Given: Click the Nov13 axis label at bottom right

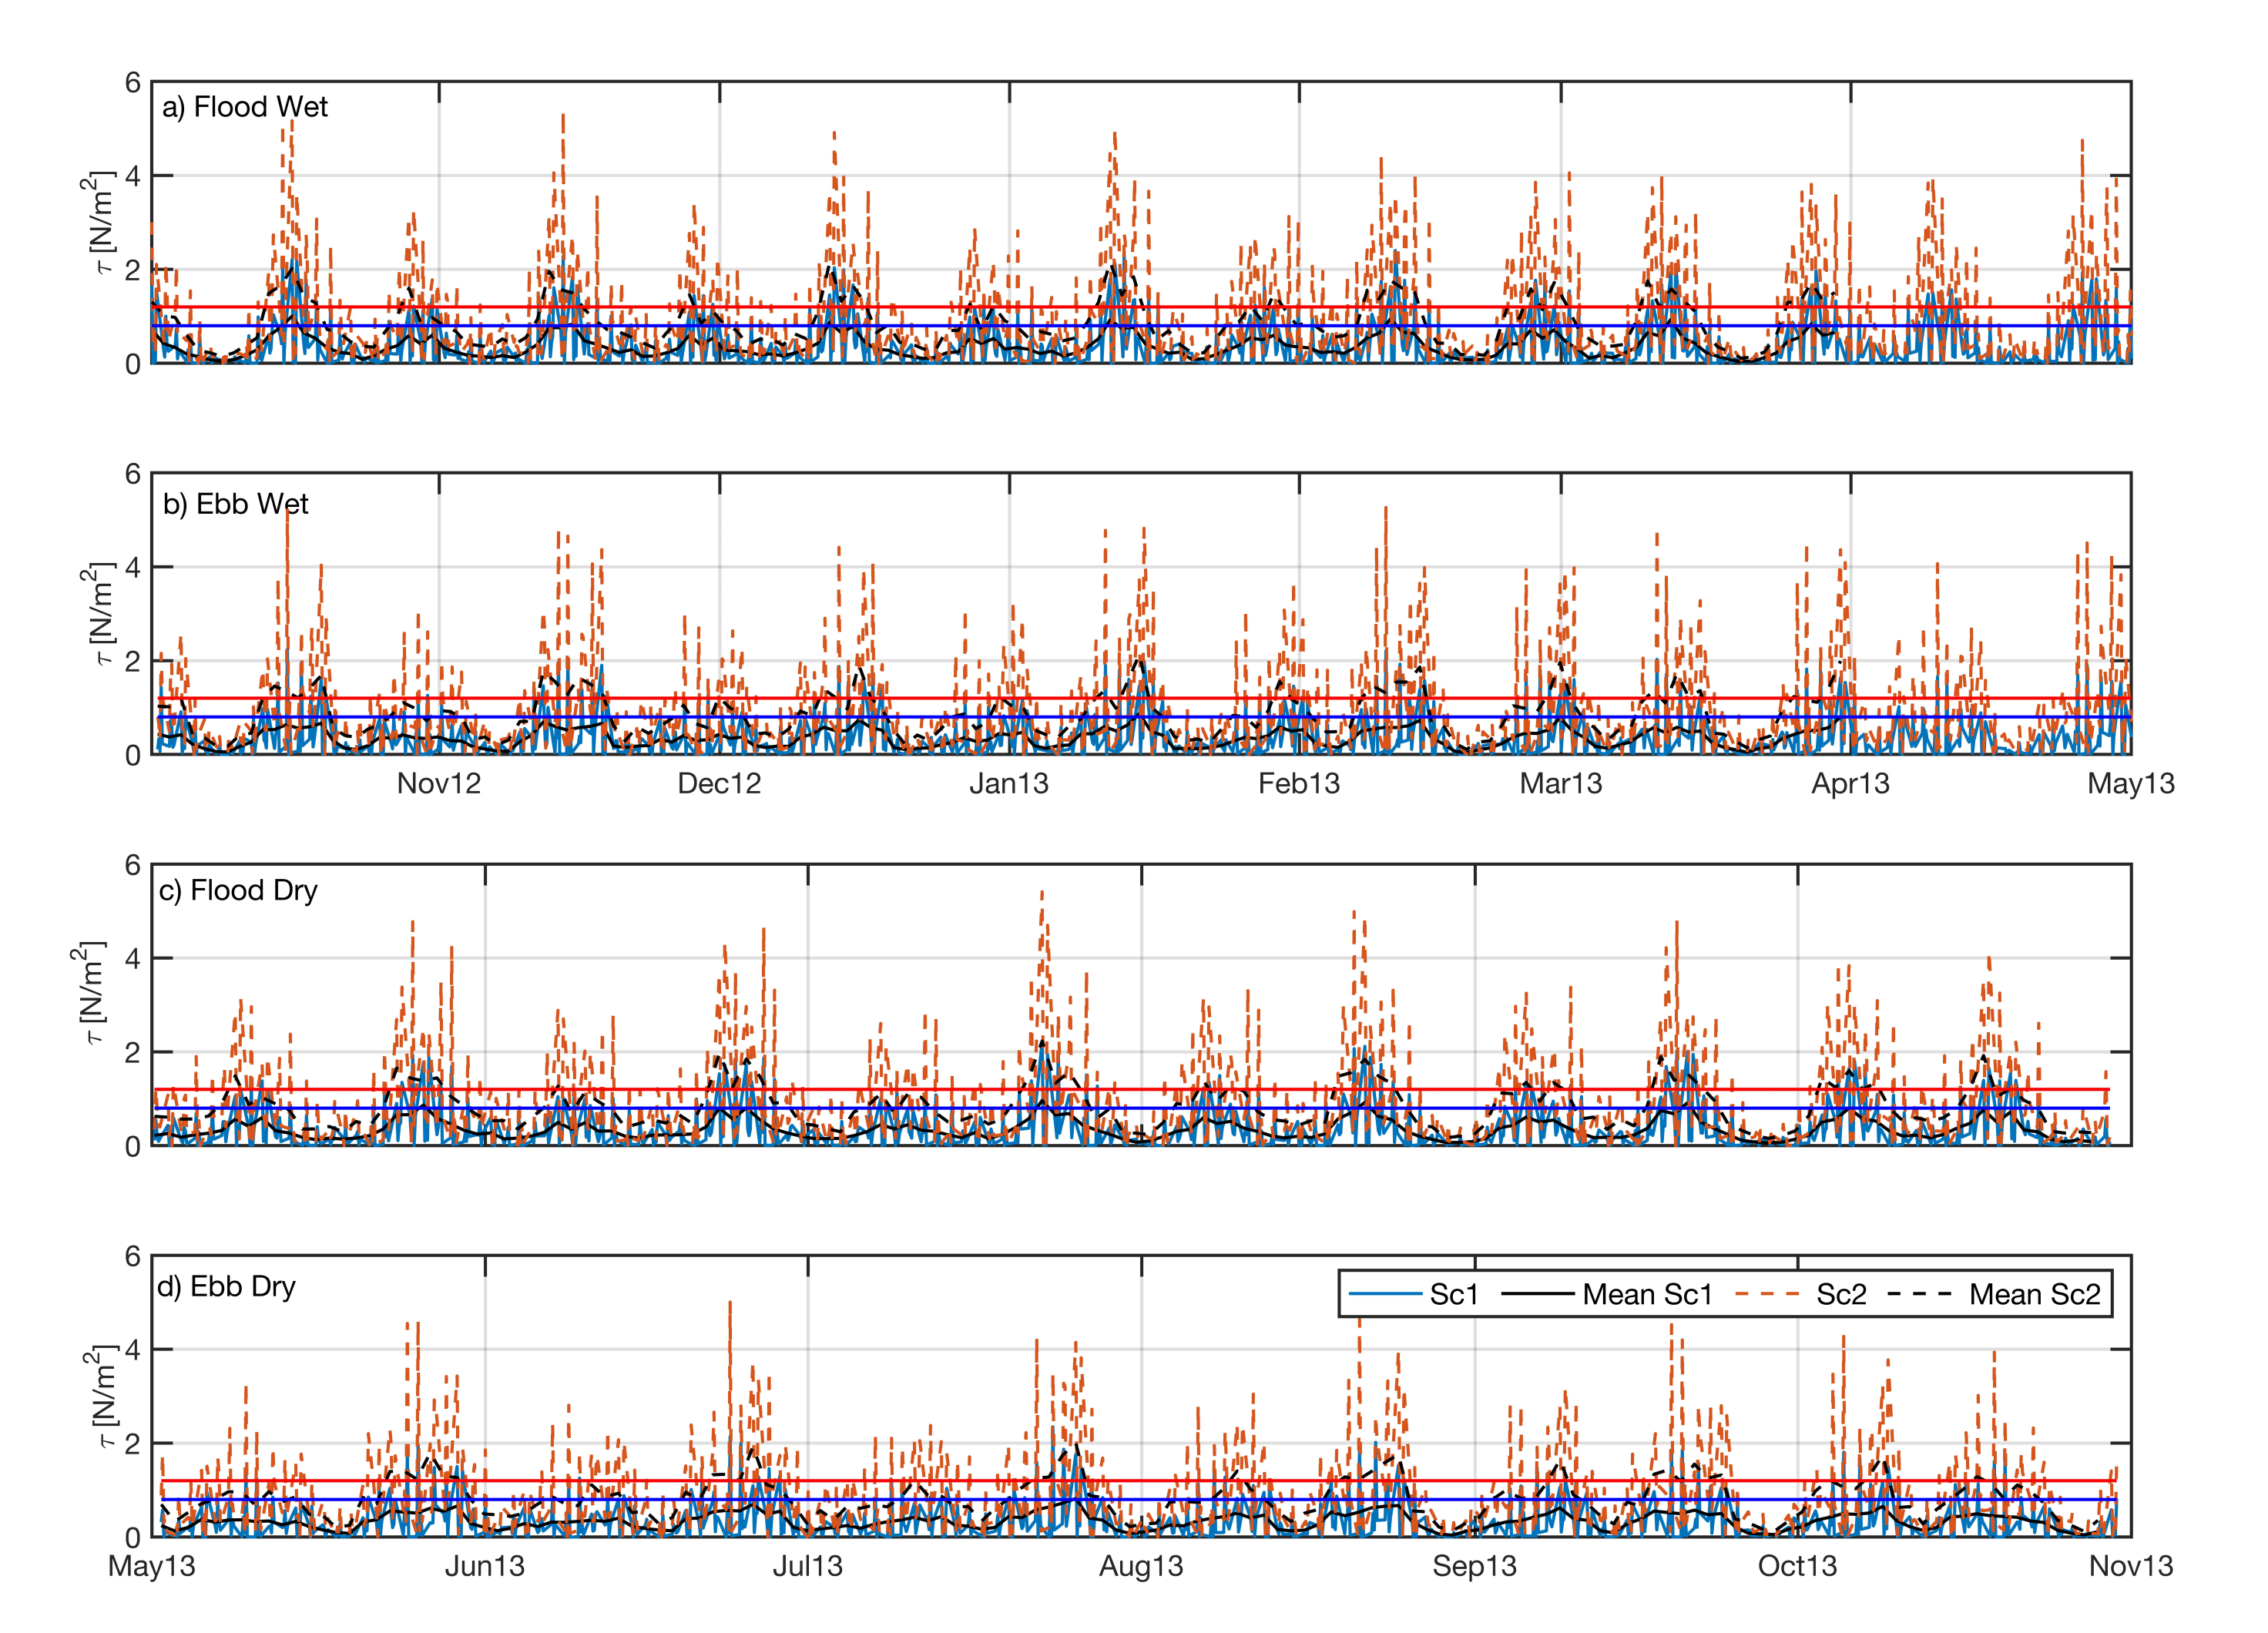Looking at the screenshot, I should [2130, 1566].
